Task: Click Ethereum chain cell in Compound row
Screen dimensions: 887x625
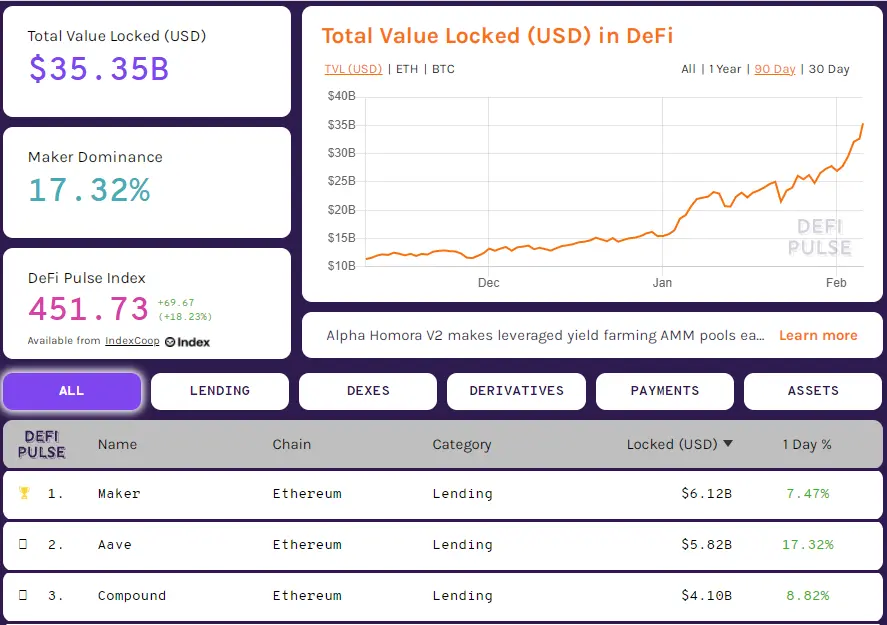Action: 307,596
